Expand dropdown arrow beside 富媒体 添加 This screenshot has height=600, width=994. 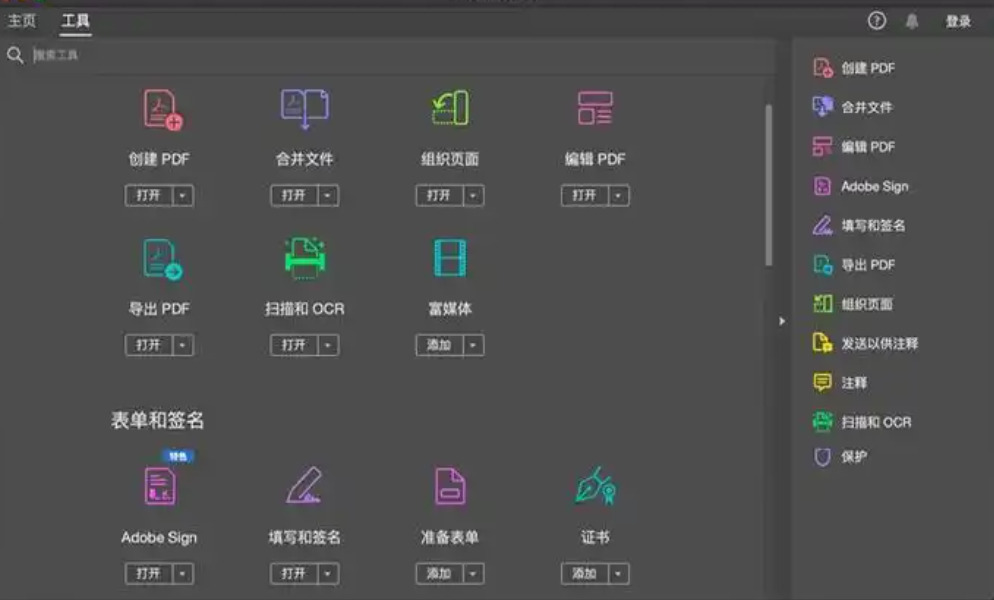pyautogui.click(x=473, y=345)
